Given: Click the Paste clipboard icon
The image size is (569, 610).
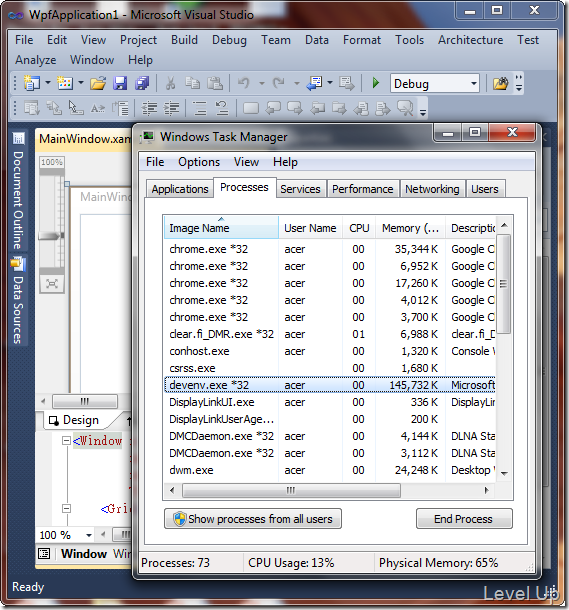Looking at the screenshot, I should pos(214,83).
